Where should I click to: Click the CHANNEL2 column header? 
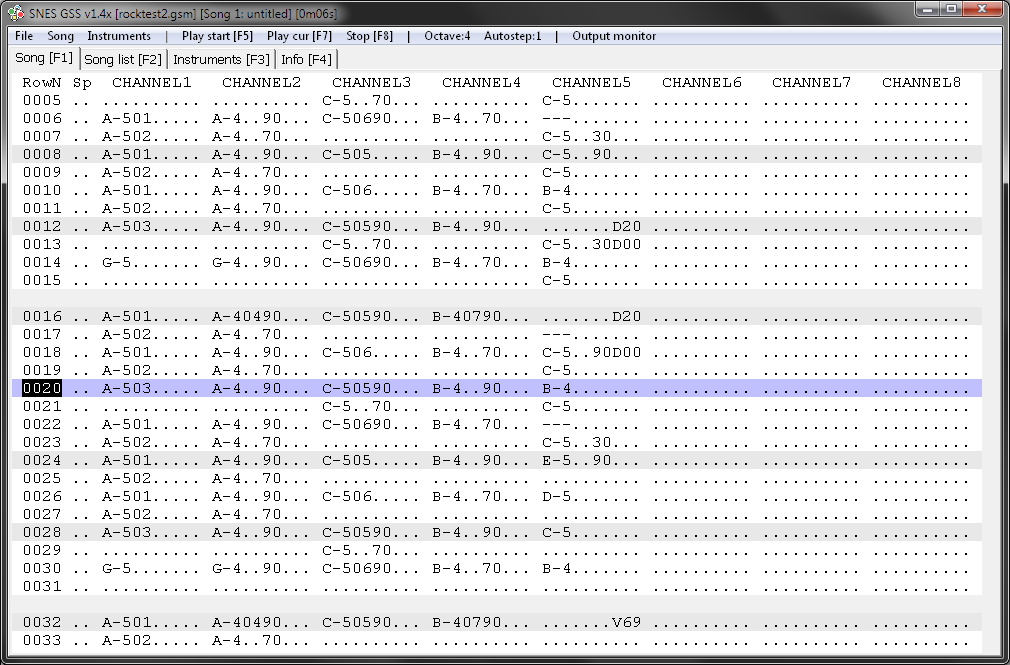[x=262, y=82]
